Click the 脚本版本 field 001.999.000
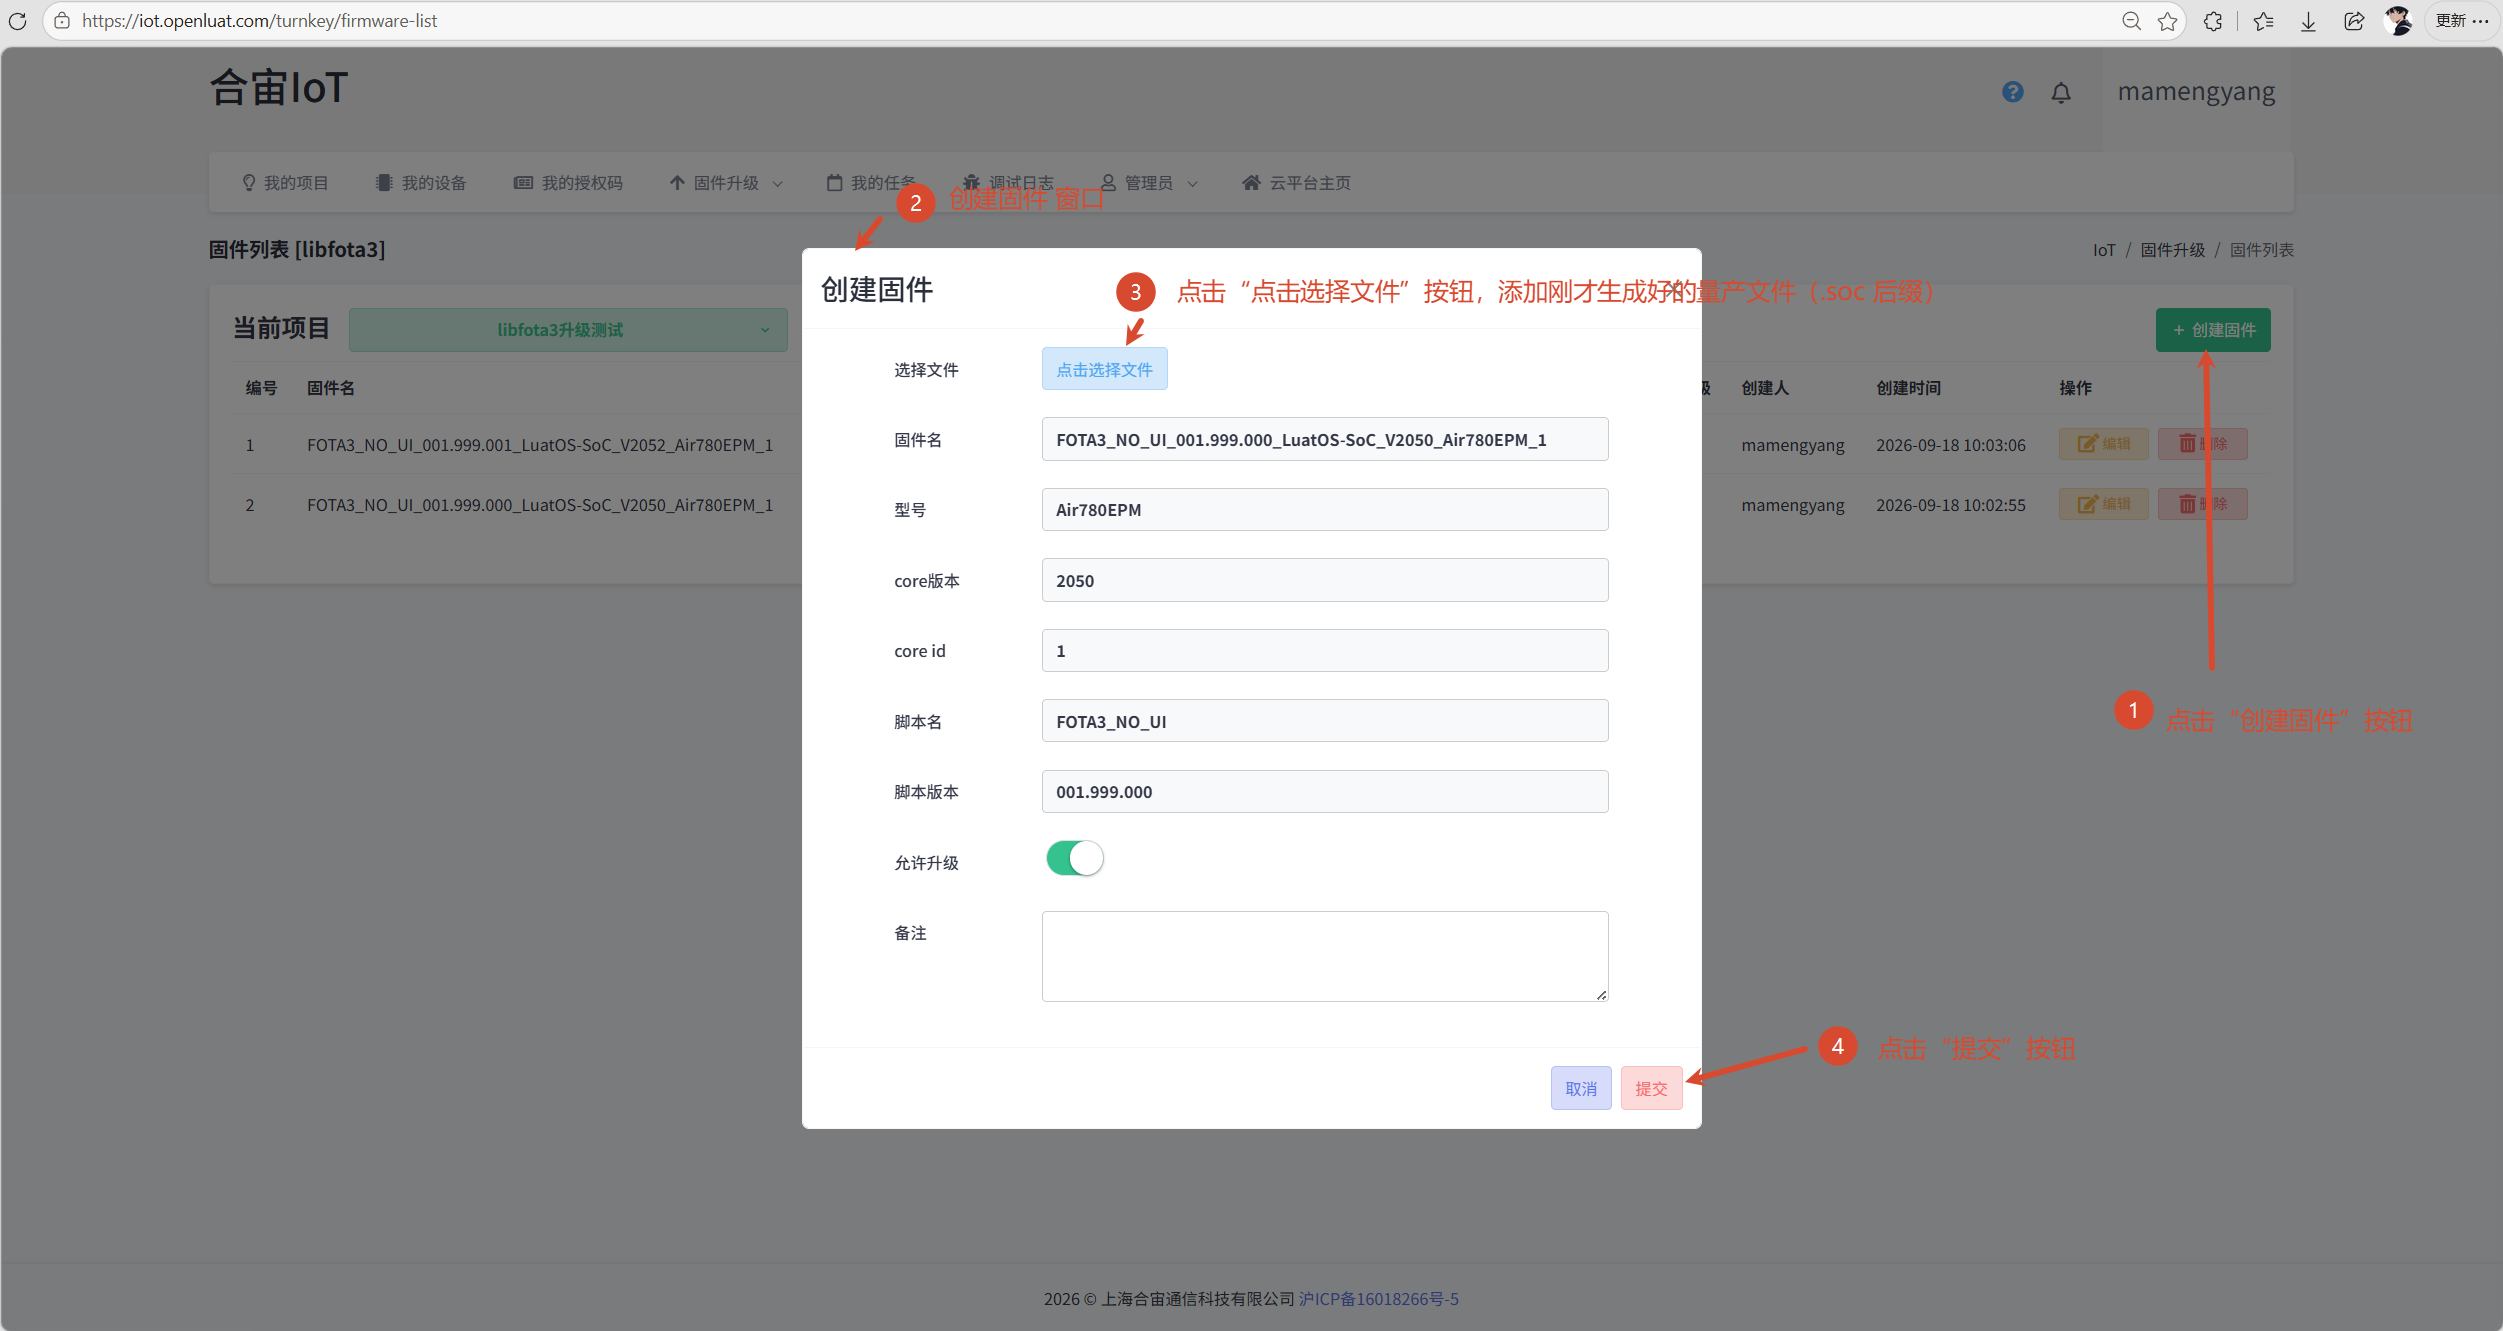Screen dimensions: 2503x1331 tap(1325, 791)
